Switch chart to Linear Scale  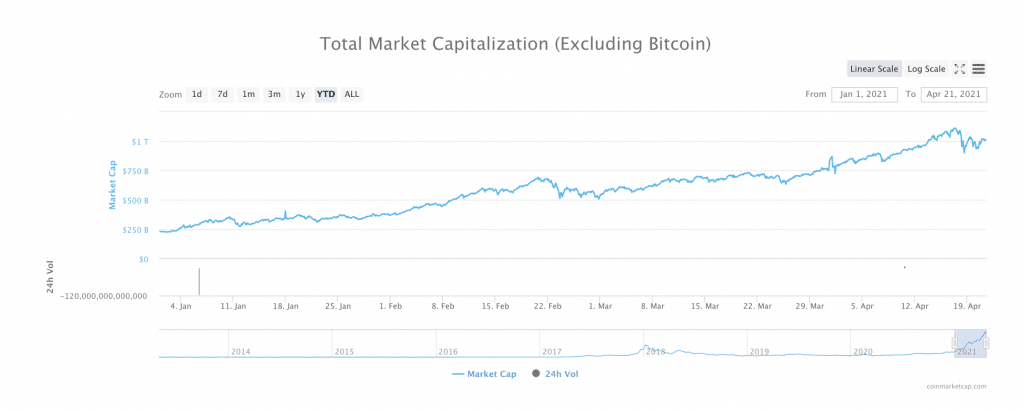[x=873, y=69]
